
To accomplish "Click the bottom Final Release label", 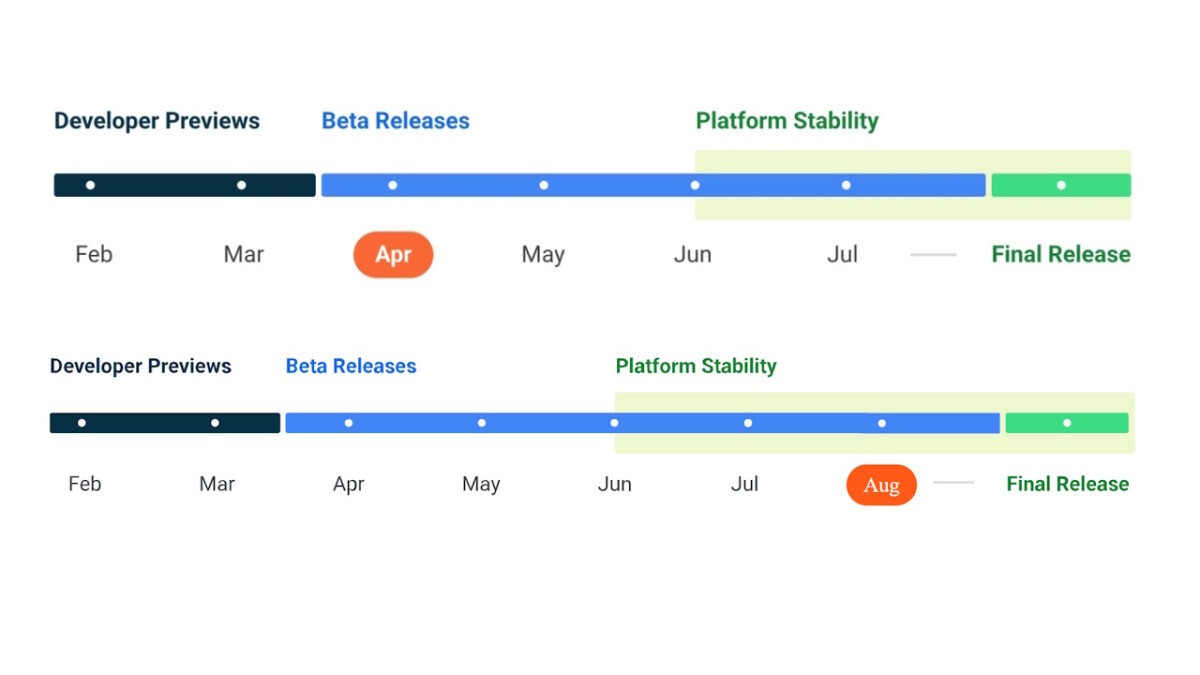I will point(1067,484).
